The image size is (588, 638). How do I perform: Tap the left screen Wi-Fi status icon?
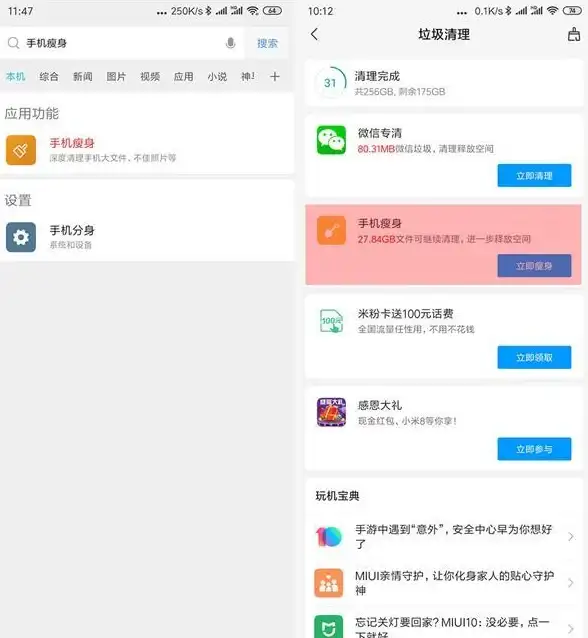(253, 11)
